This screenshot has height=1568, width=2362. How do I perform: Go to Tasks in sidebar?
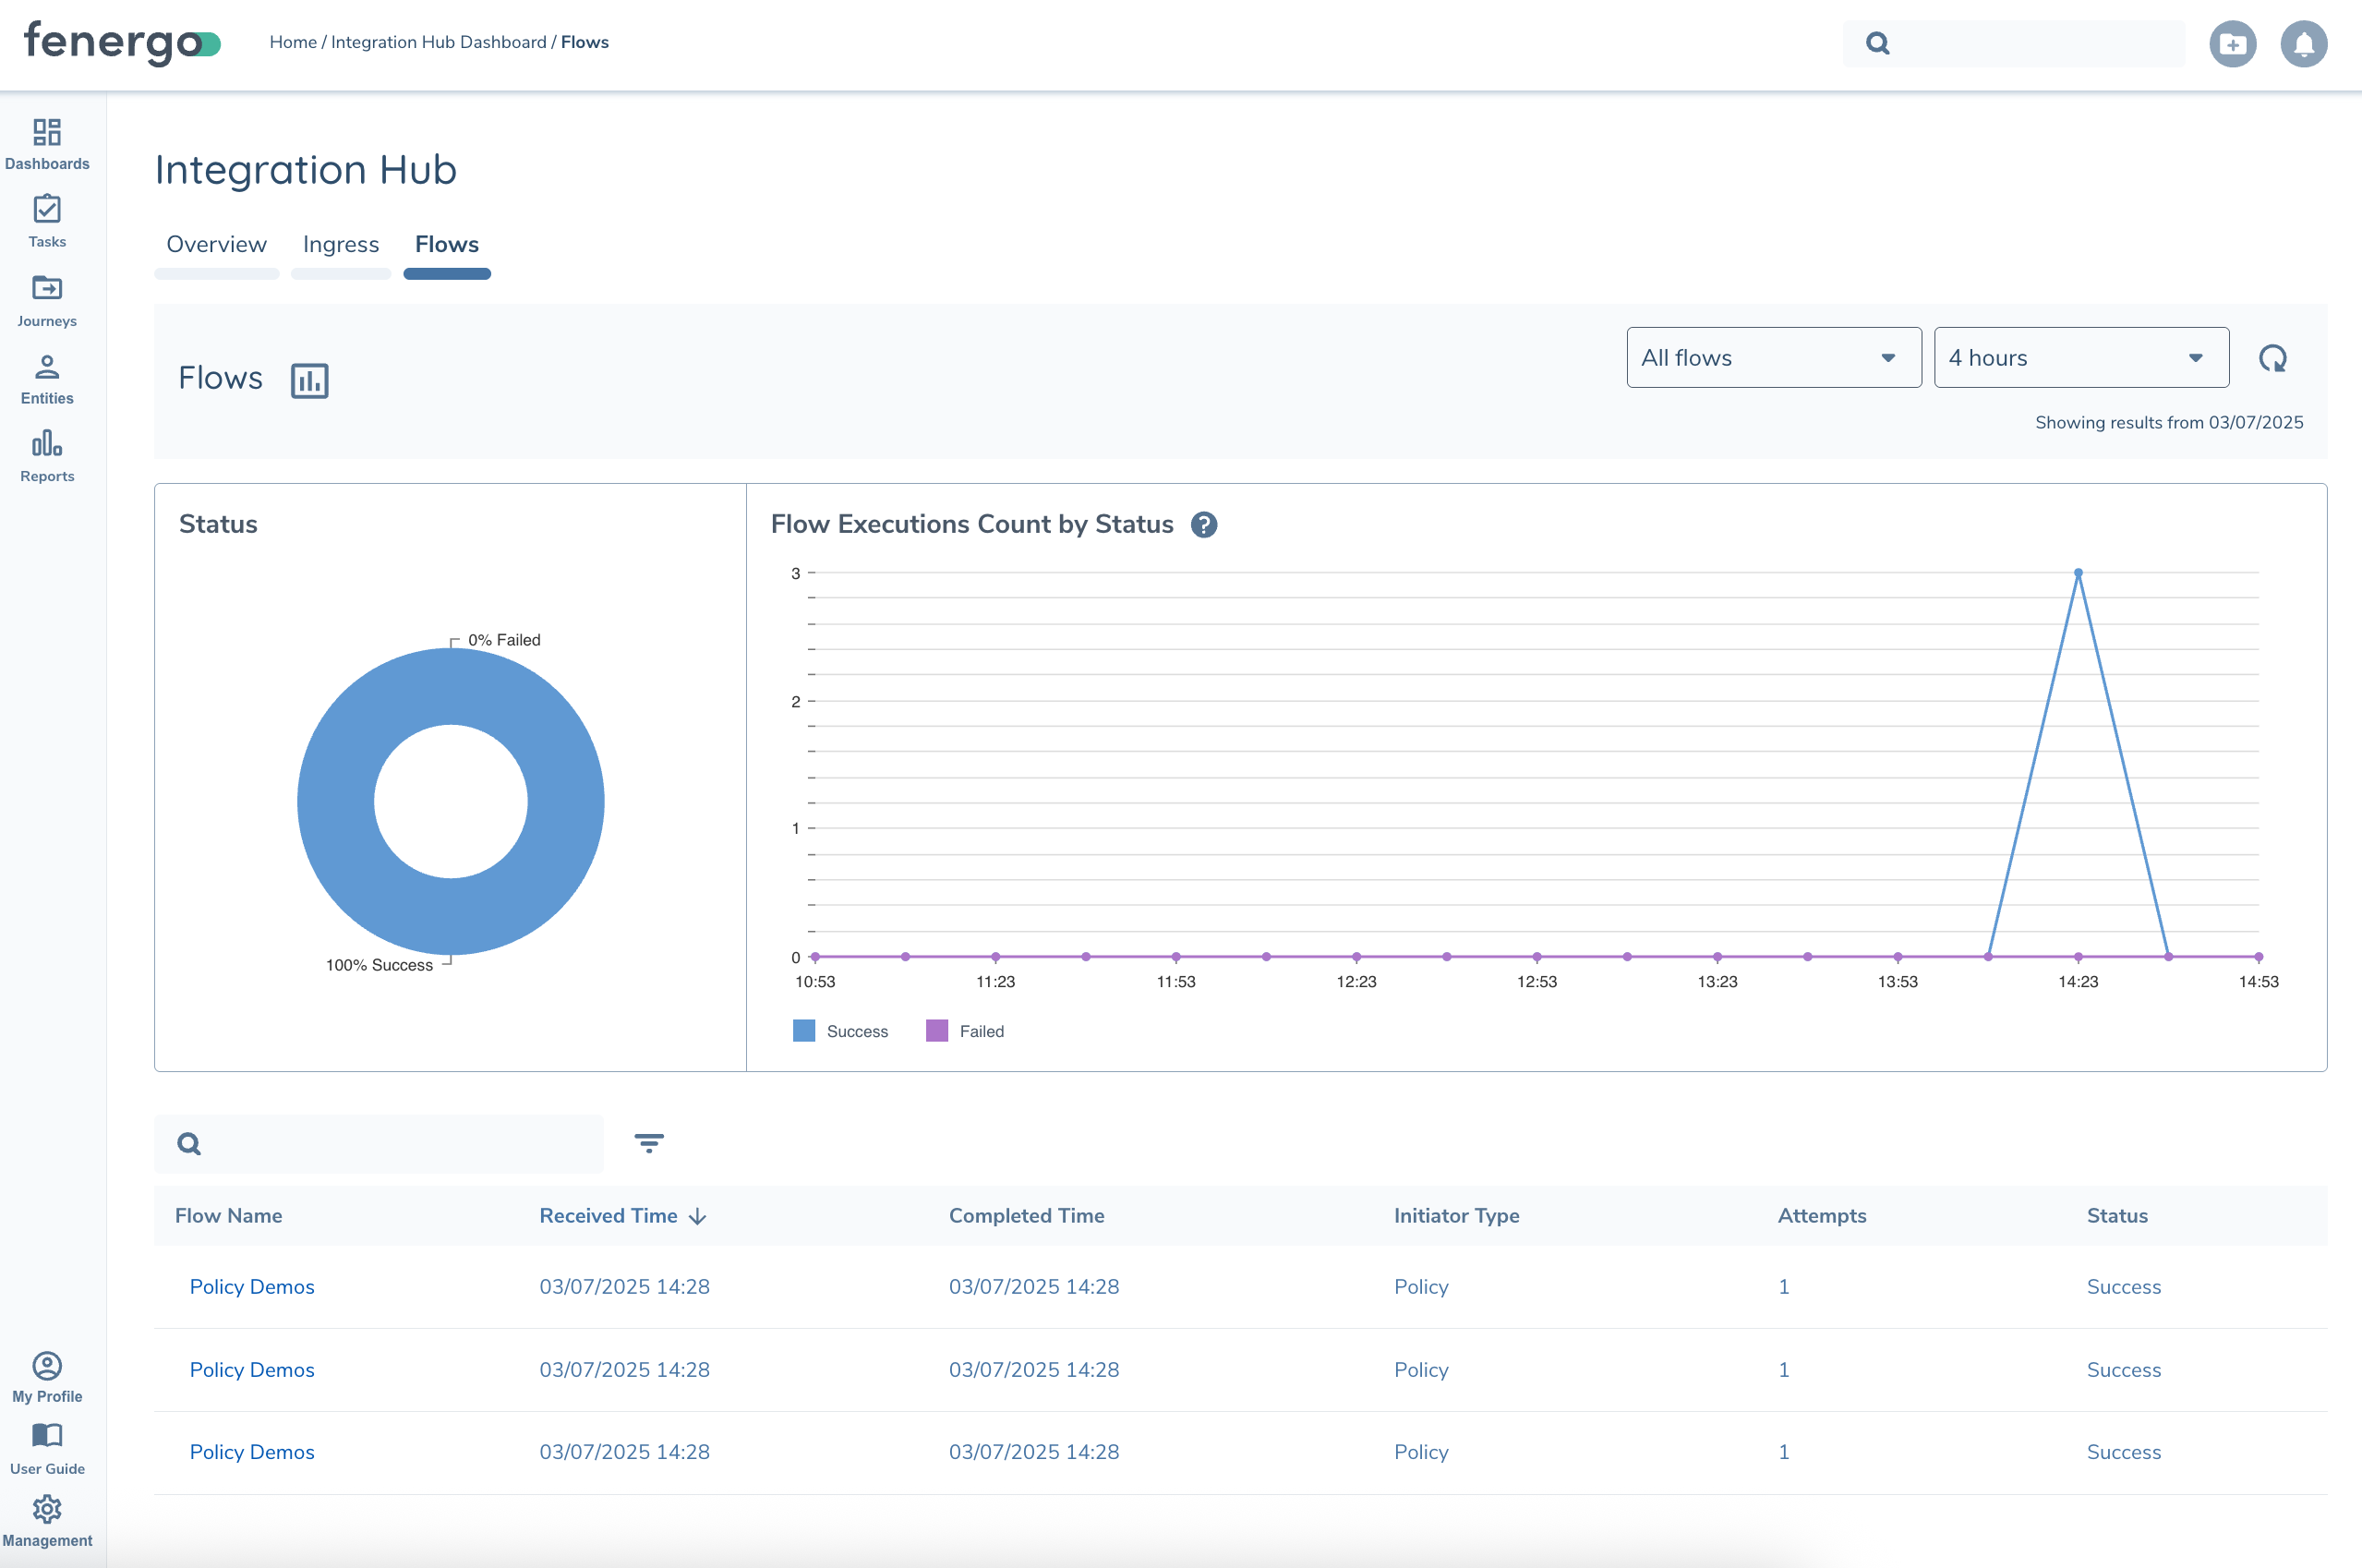click(47, 222)
